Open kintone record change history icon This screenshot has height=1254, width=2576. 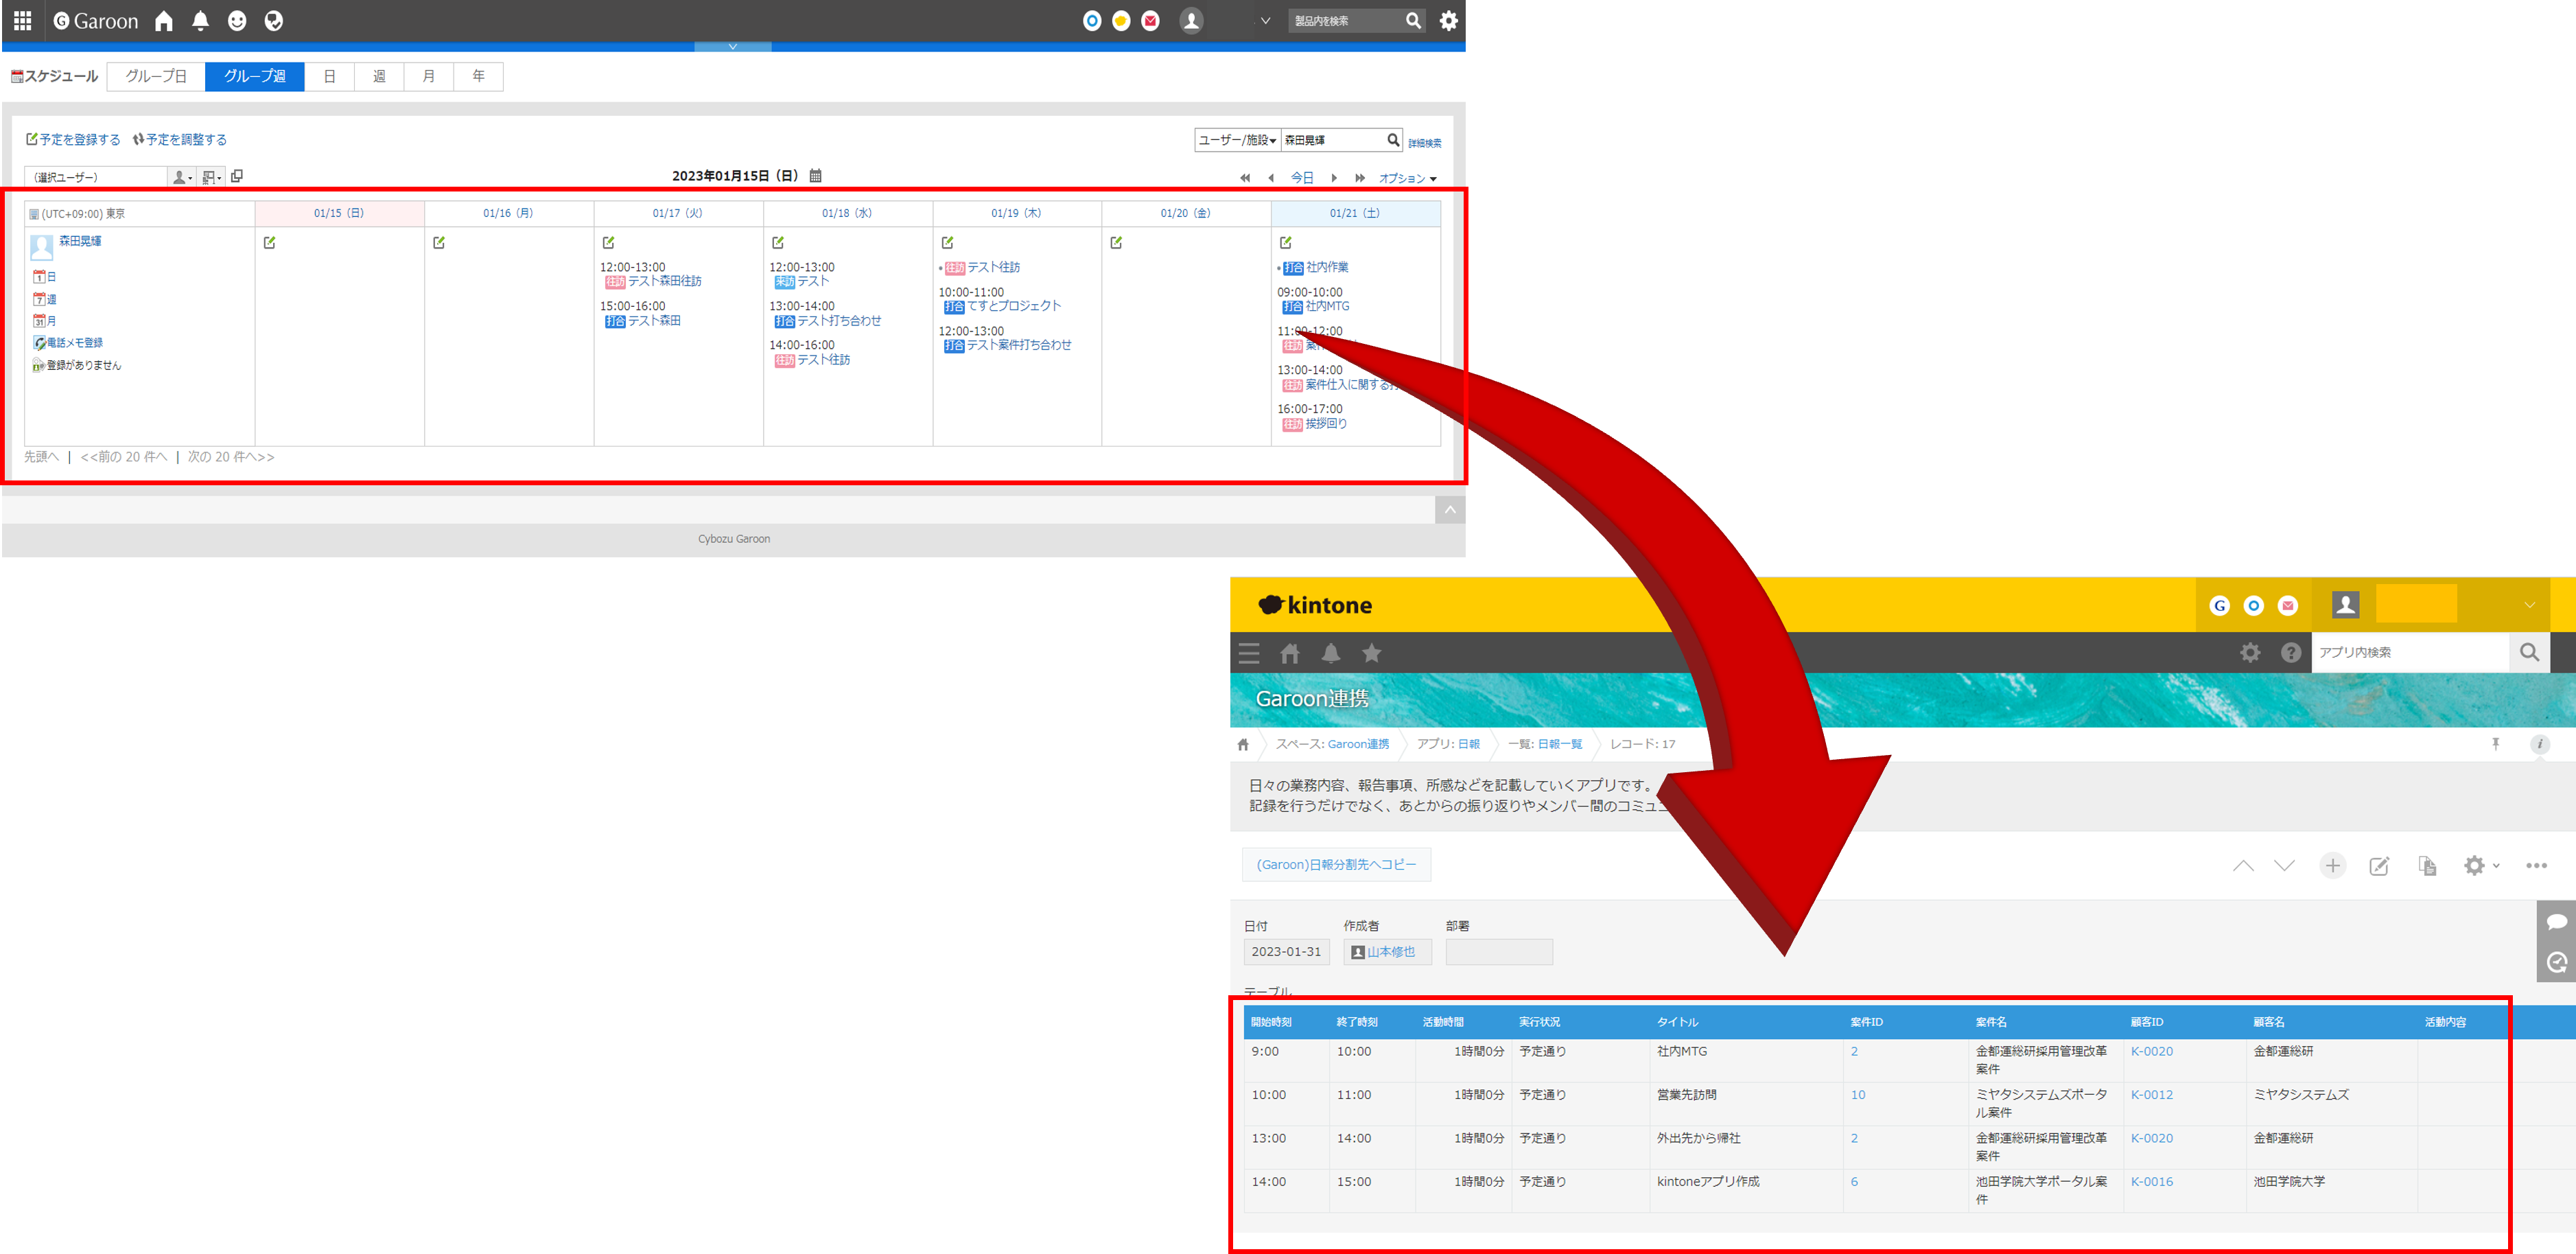[2557, 962]
